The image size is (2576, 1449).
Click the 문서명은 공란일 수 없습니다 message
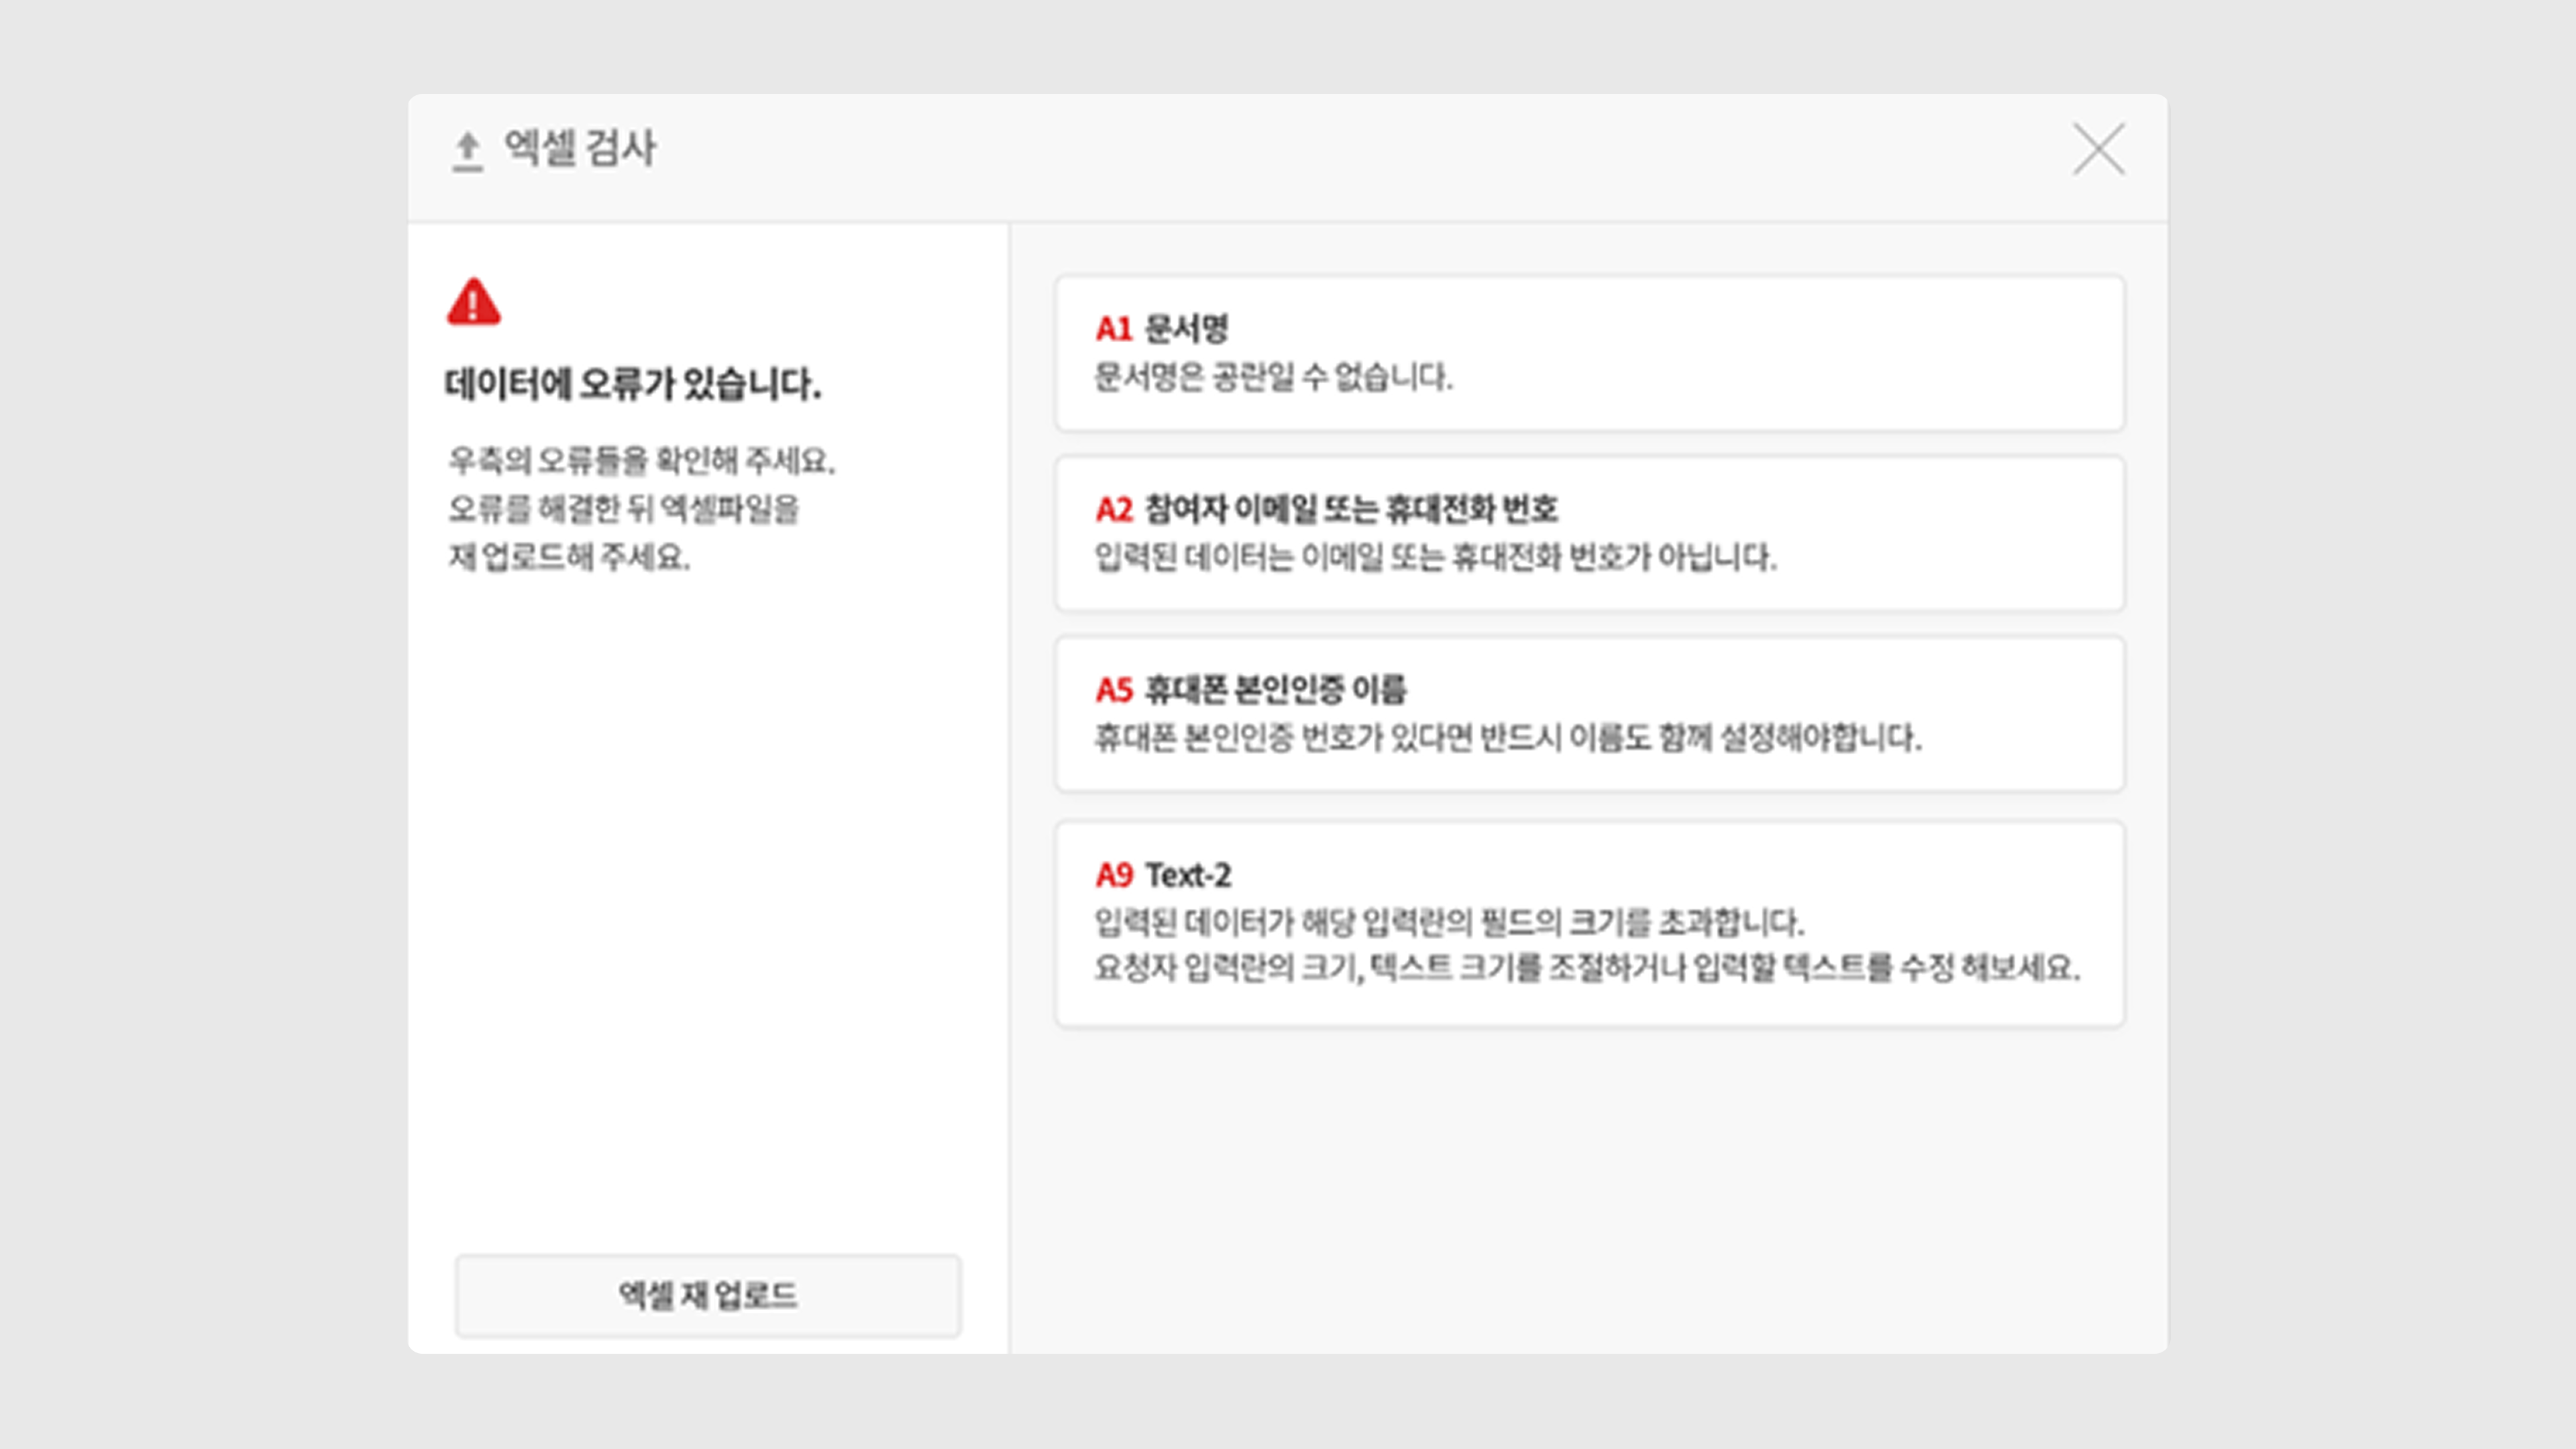(x=1272, y=377)
